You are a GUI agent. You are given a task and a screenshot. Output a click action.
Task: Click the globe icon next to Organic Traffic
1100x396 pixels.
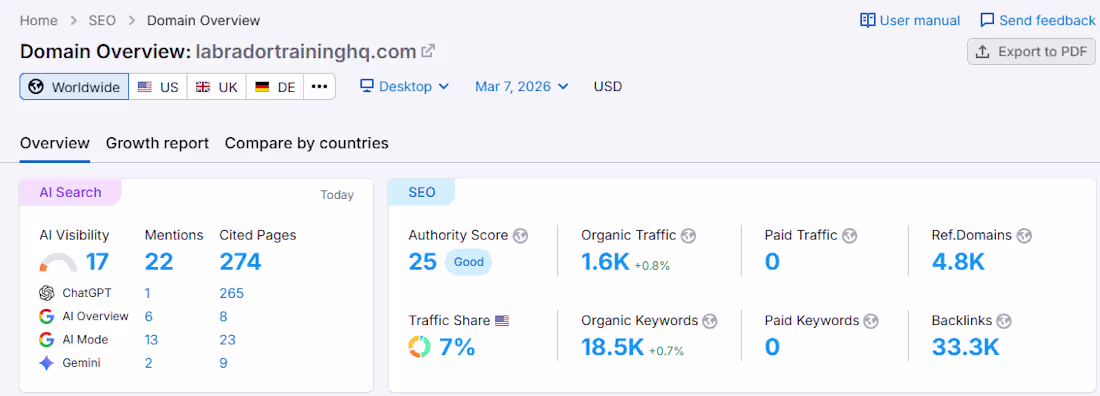point(688,236)
